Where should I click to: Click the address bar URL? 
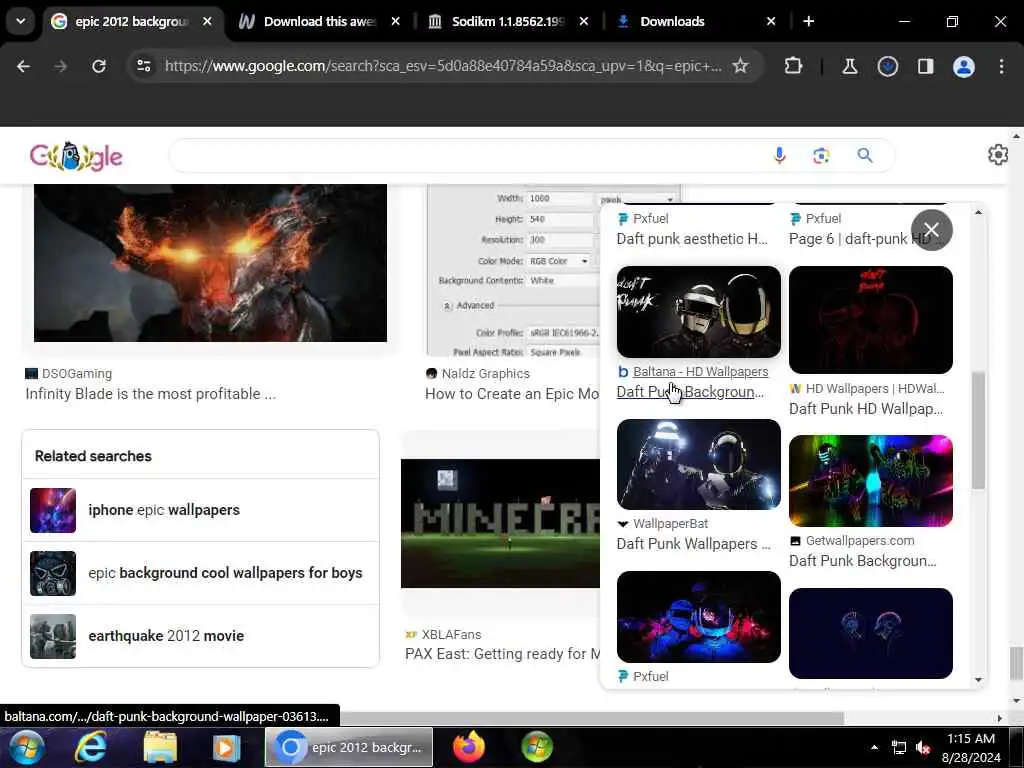click(x=443, y=66)
